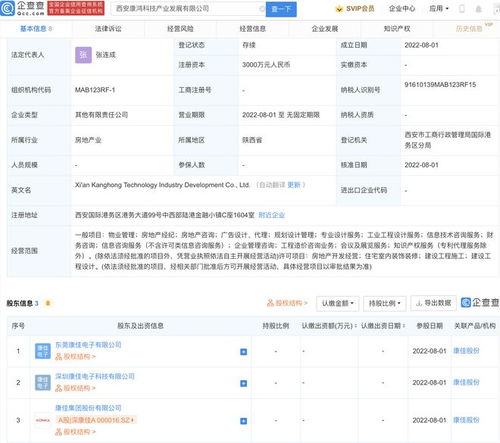Go to 企业中心
Image resolution: width=500 pixels, height=443 pixels.
coord(402,9)
